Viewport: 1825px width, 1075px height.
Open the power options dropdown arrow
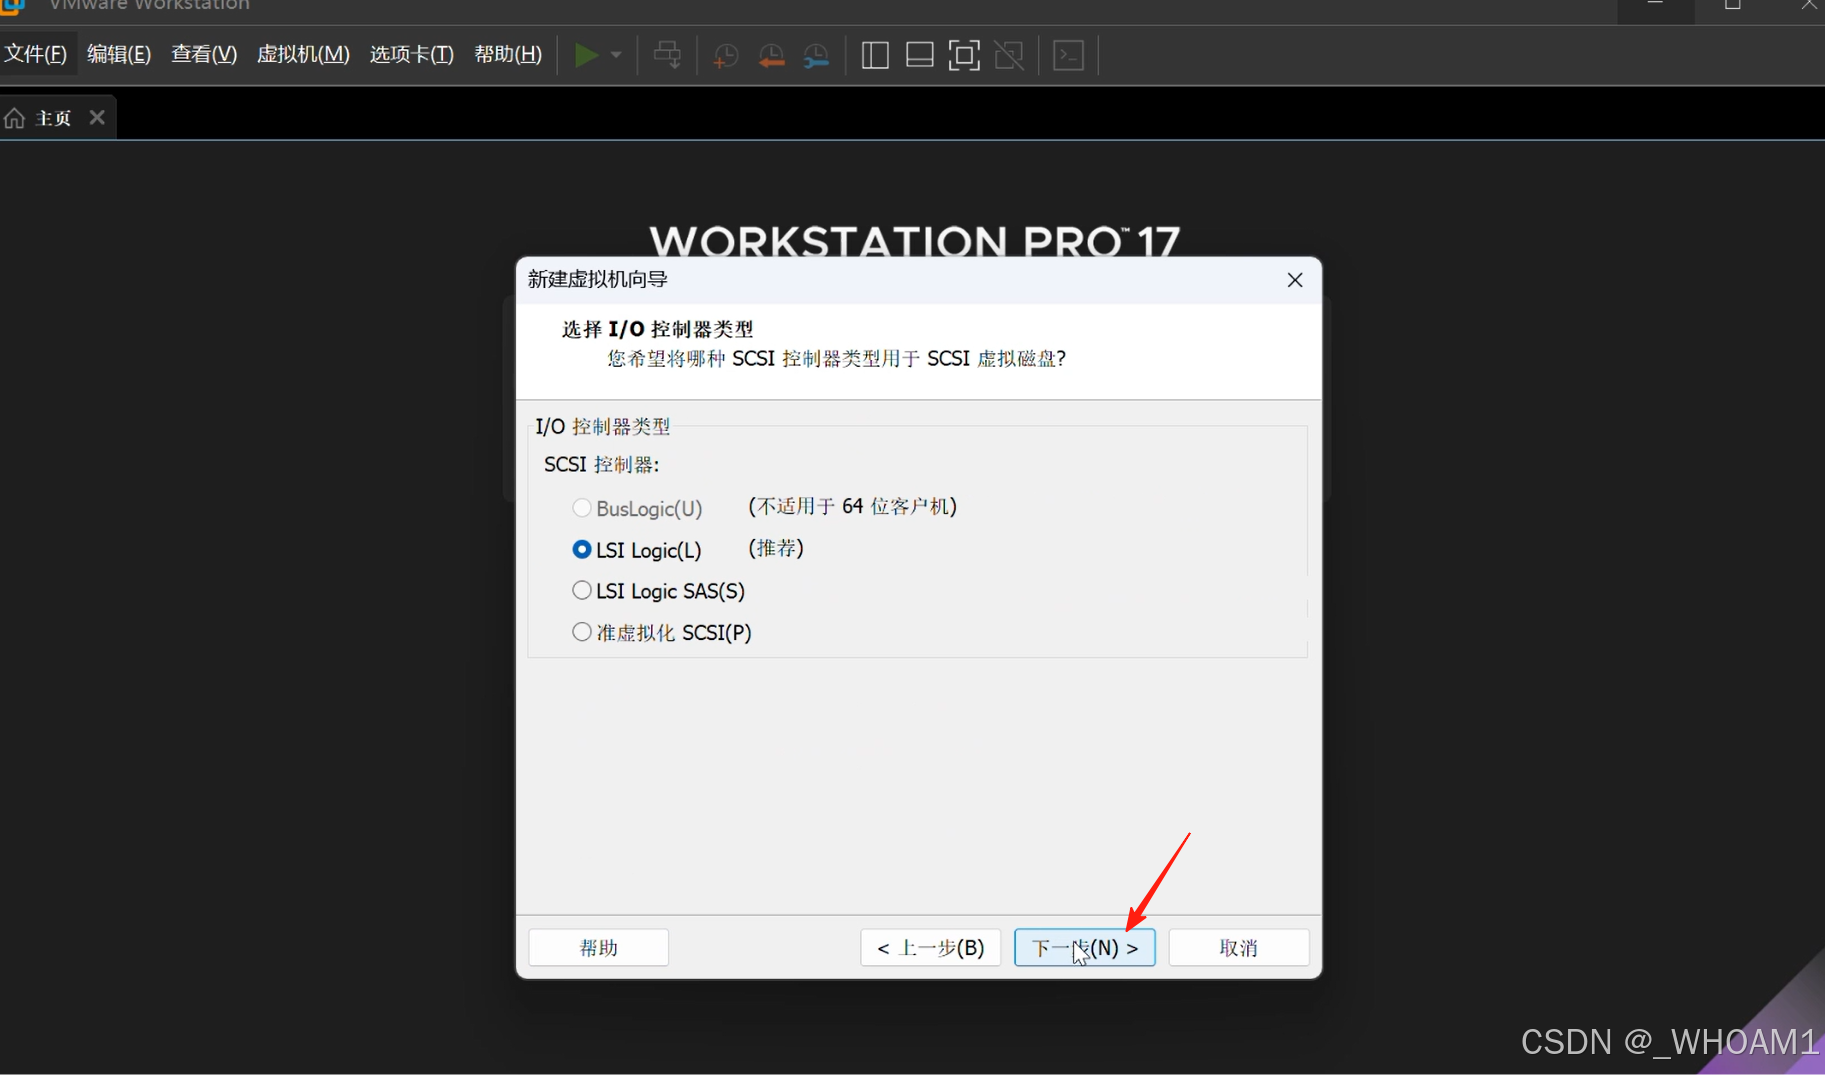point(616,55)
